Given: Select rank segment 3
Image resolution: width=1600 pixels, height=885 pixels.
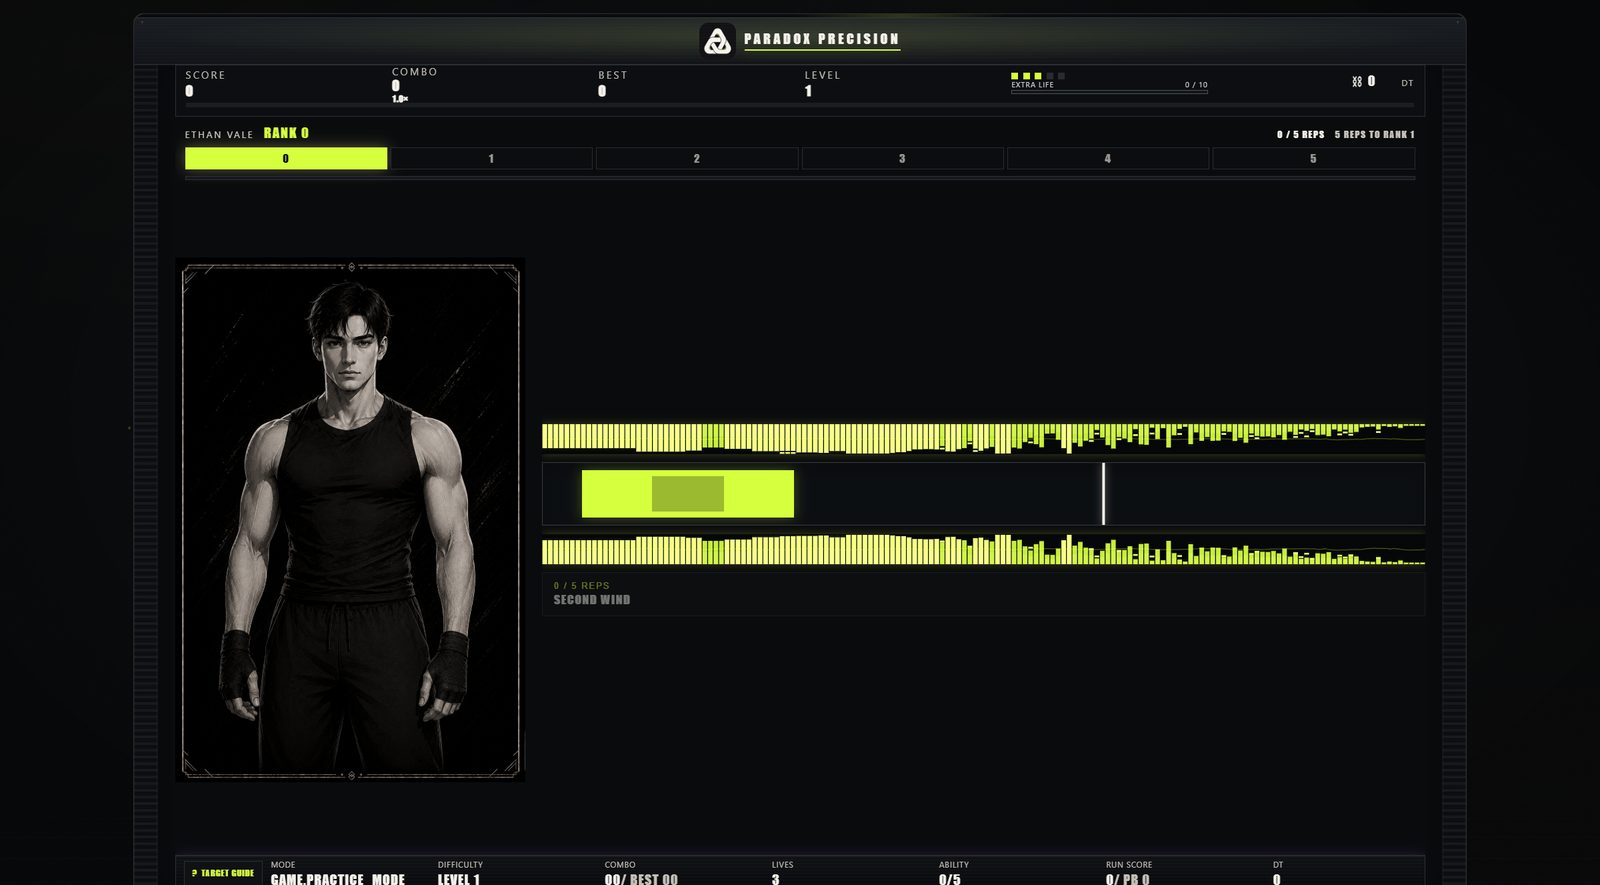Looking at the screenshot, I should pos(902,158).
